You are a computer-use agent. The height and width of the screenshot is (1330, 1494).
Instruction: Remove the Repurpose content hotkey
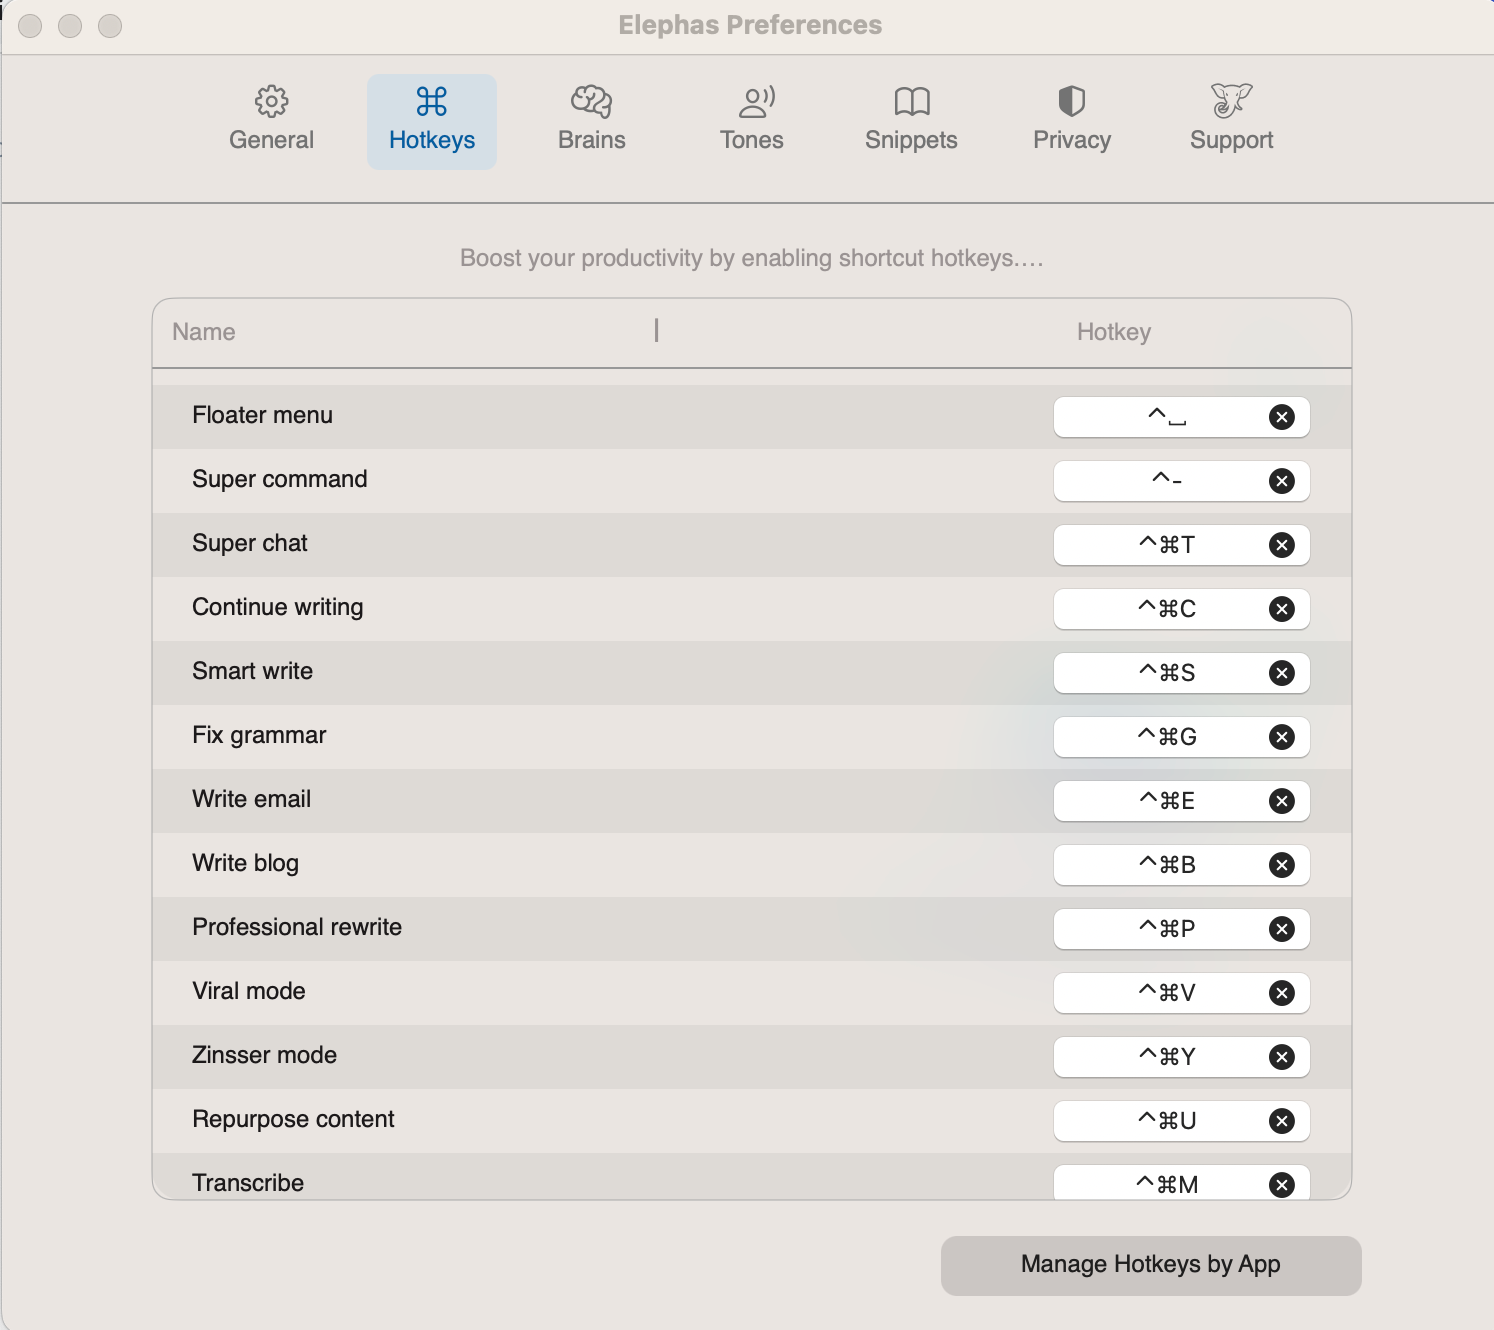[x=1282, y=1121]
